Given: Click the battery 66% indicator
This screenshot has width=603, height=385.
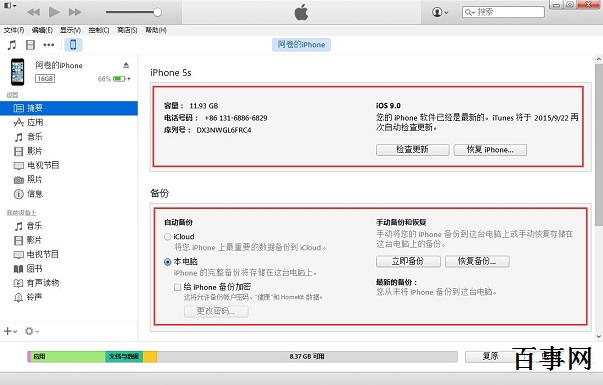Looking at the screenshot, I should [114, 79].
